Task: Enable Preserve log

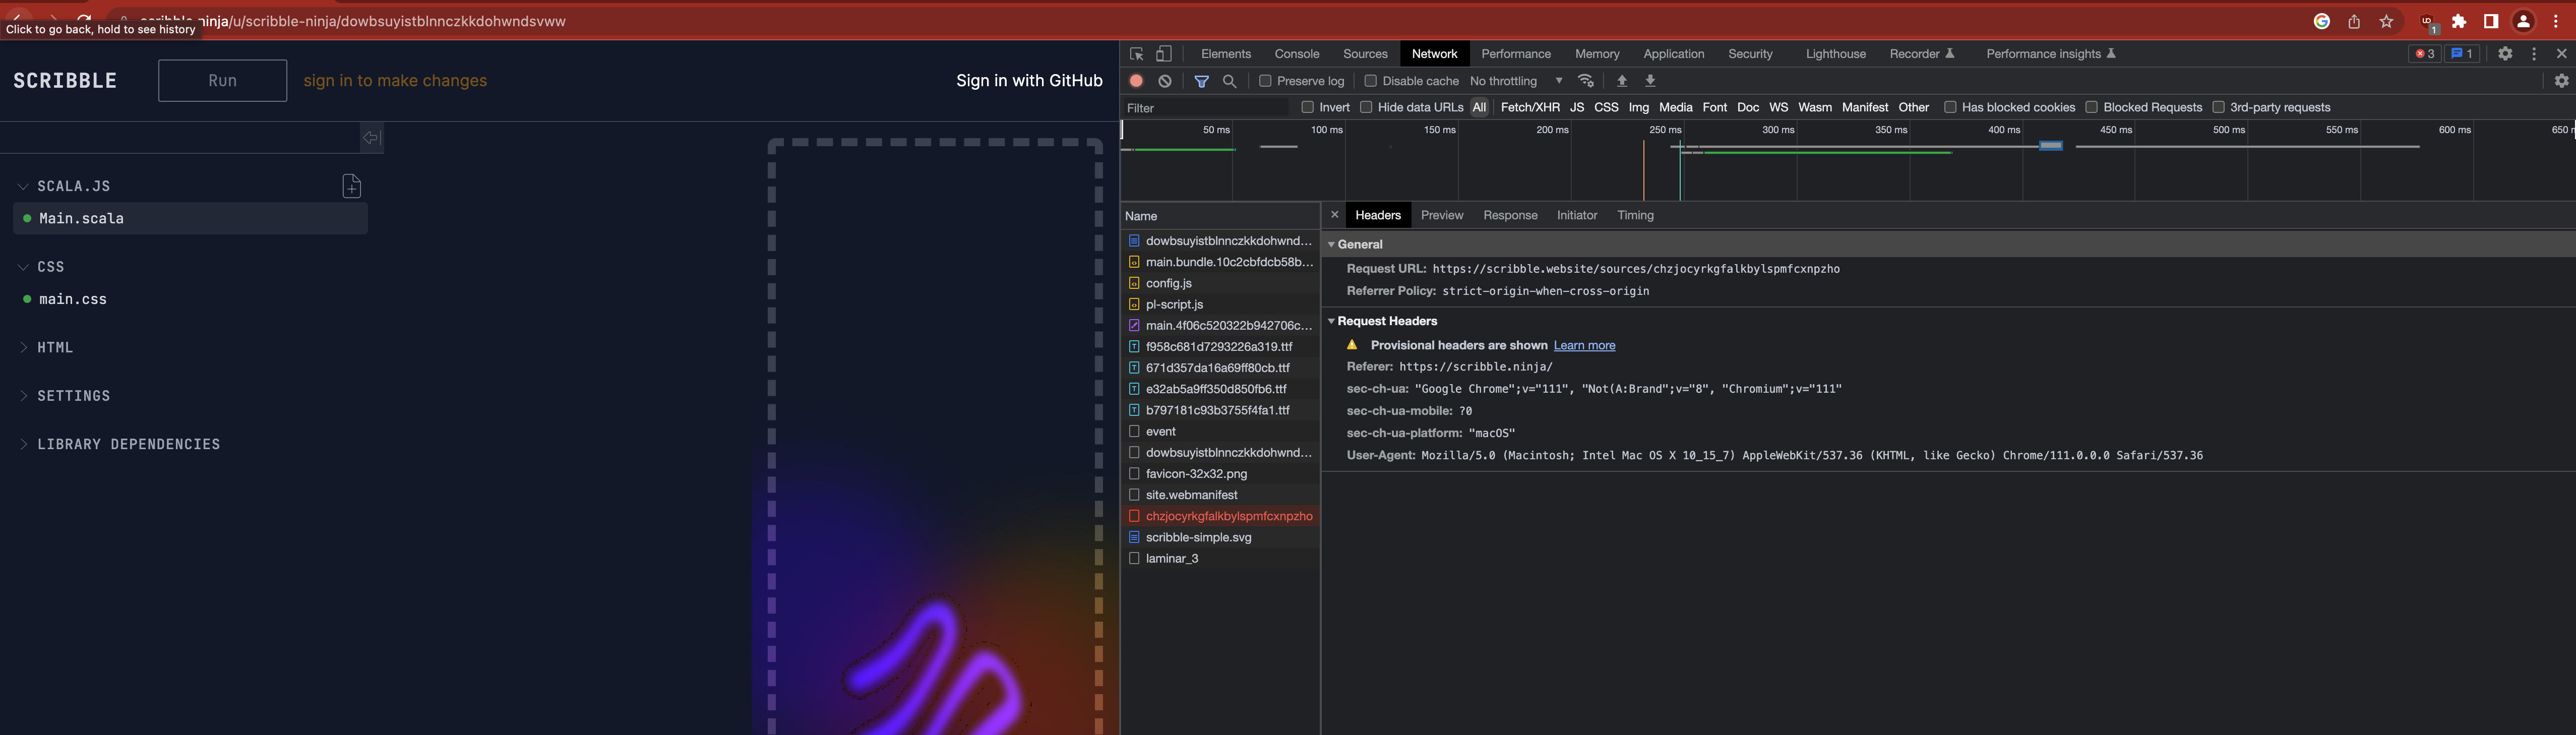Action: (1265, 81)
